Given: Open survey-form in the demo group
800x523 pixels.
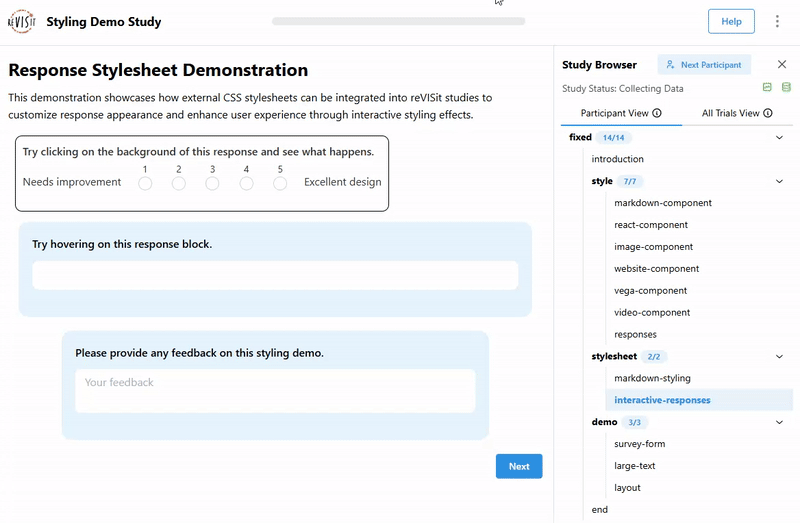Looking at the screenshot, I should (x=639, y=444).
